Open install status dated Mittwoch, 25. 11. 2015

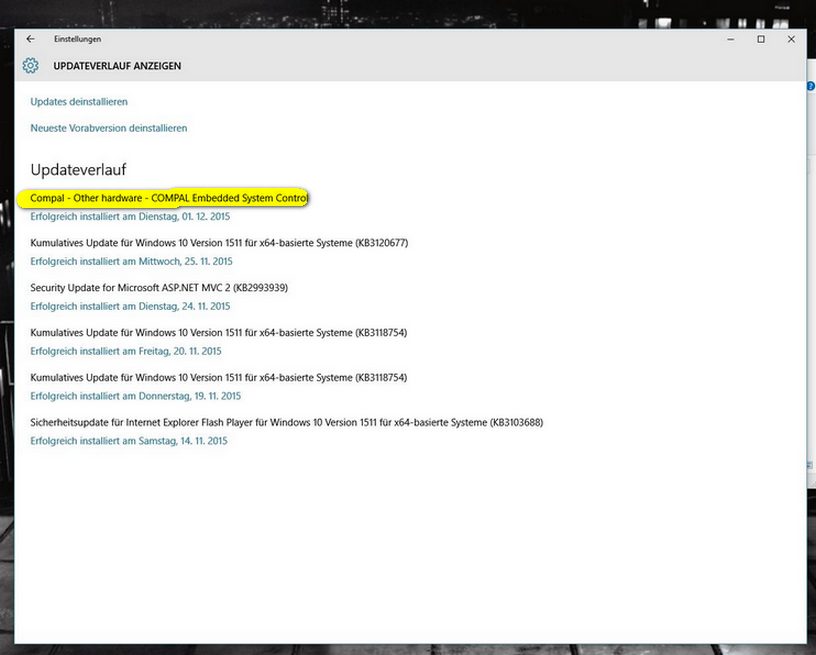(131, 261)
